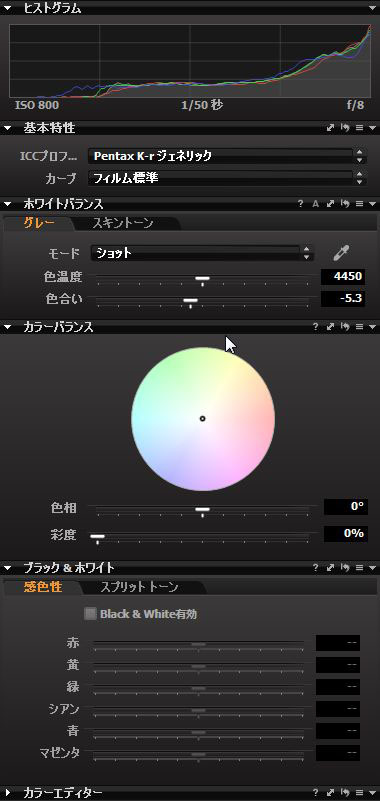Click expand arrow icon in ブラック & ホワイト header
380x801 pixels.
(x=330, y=568)
